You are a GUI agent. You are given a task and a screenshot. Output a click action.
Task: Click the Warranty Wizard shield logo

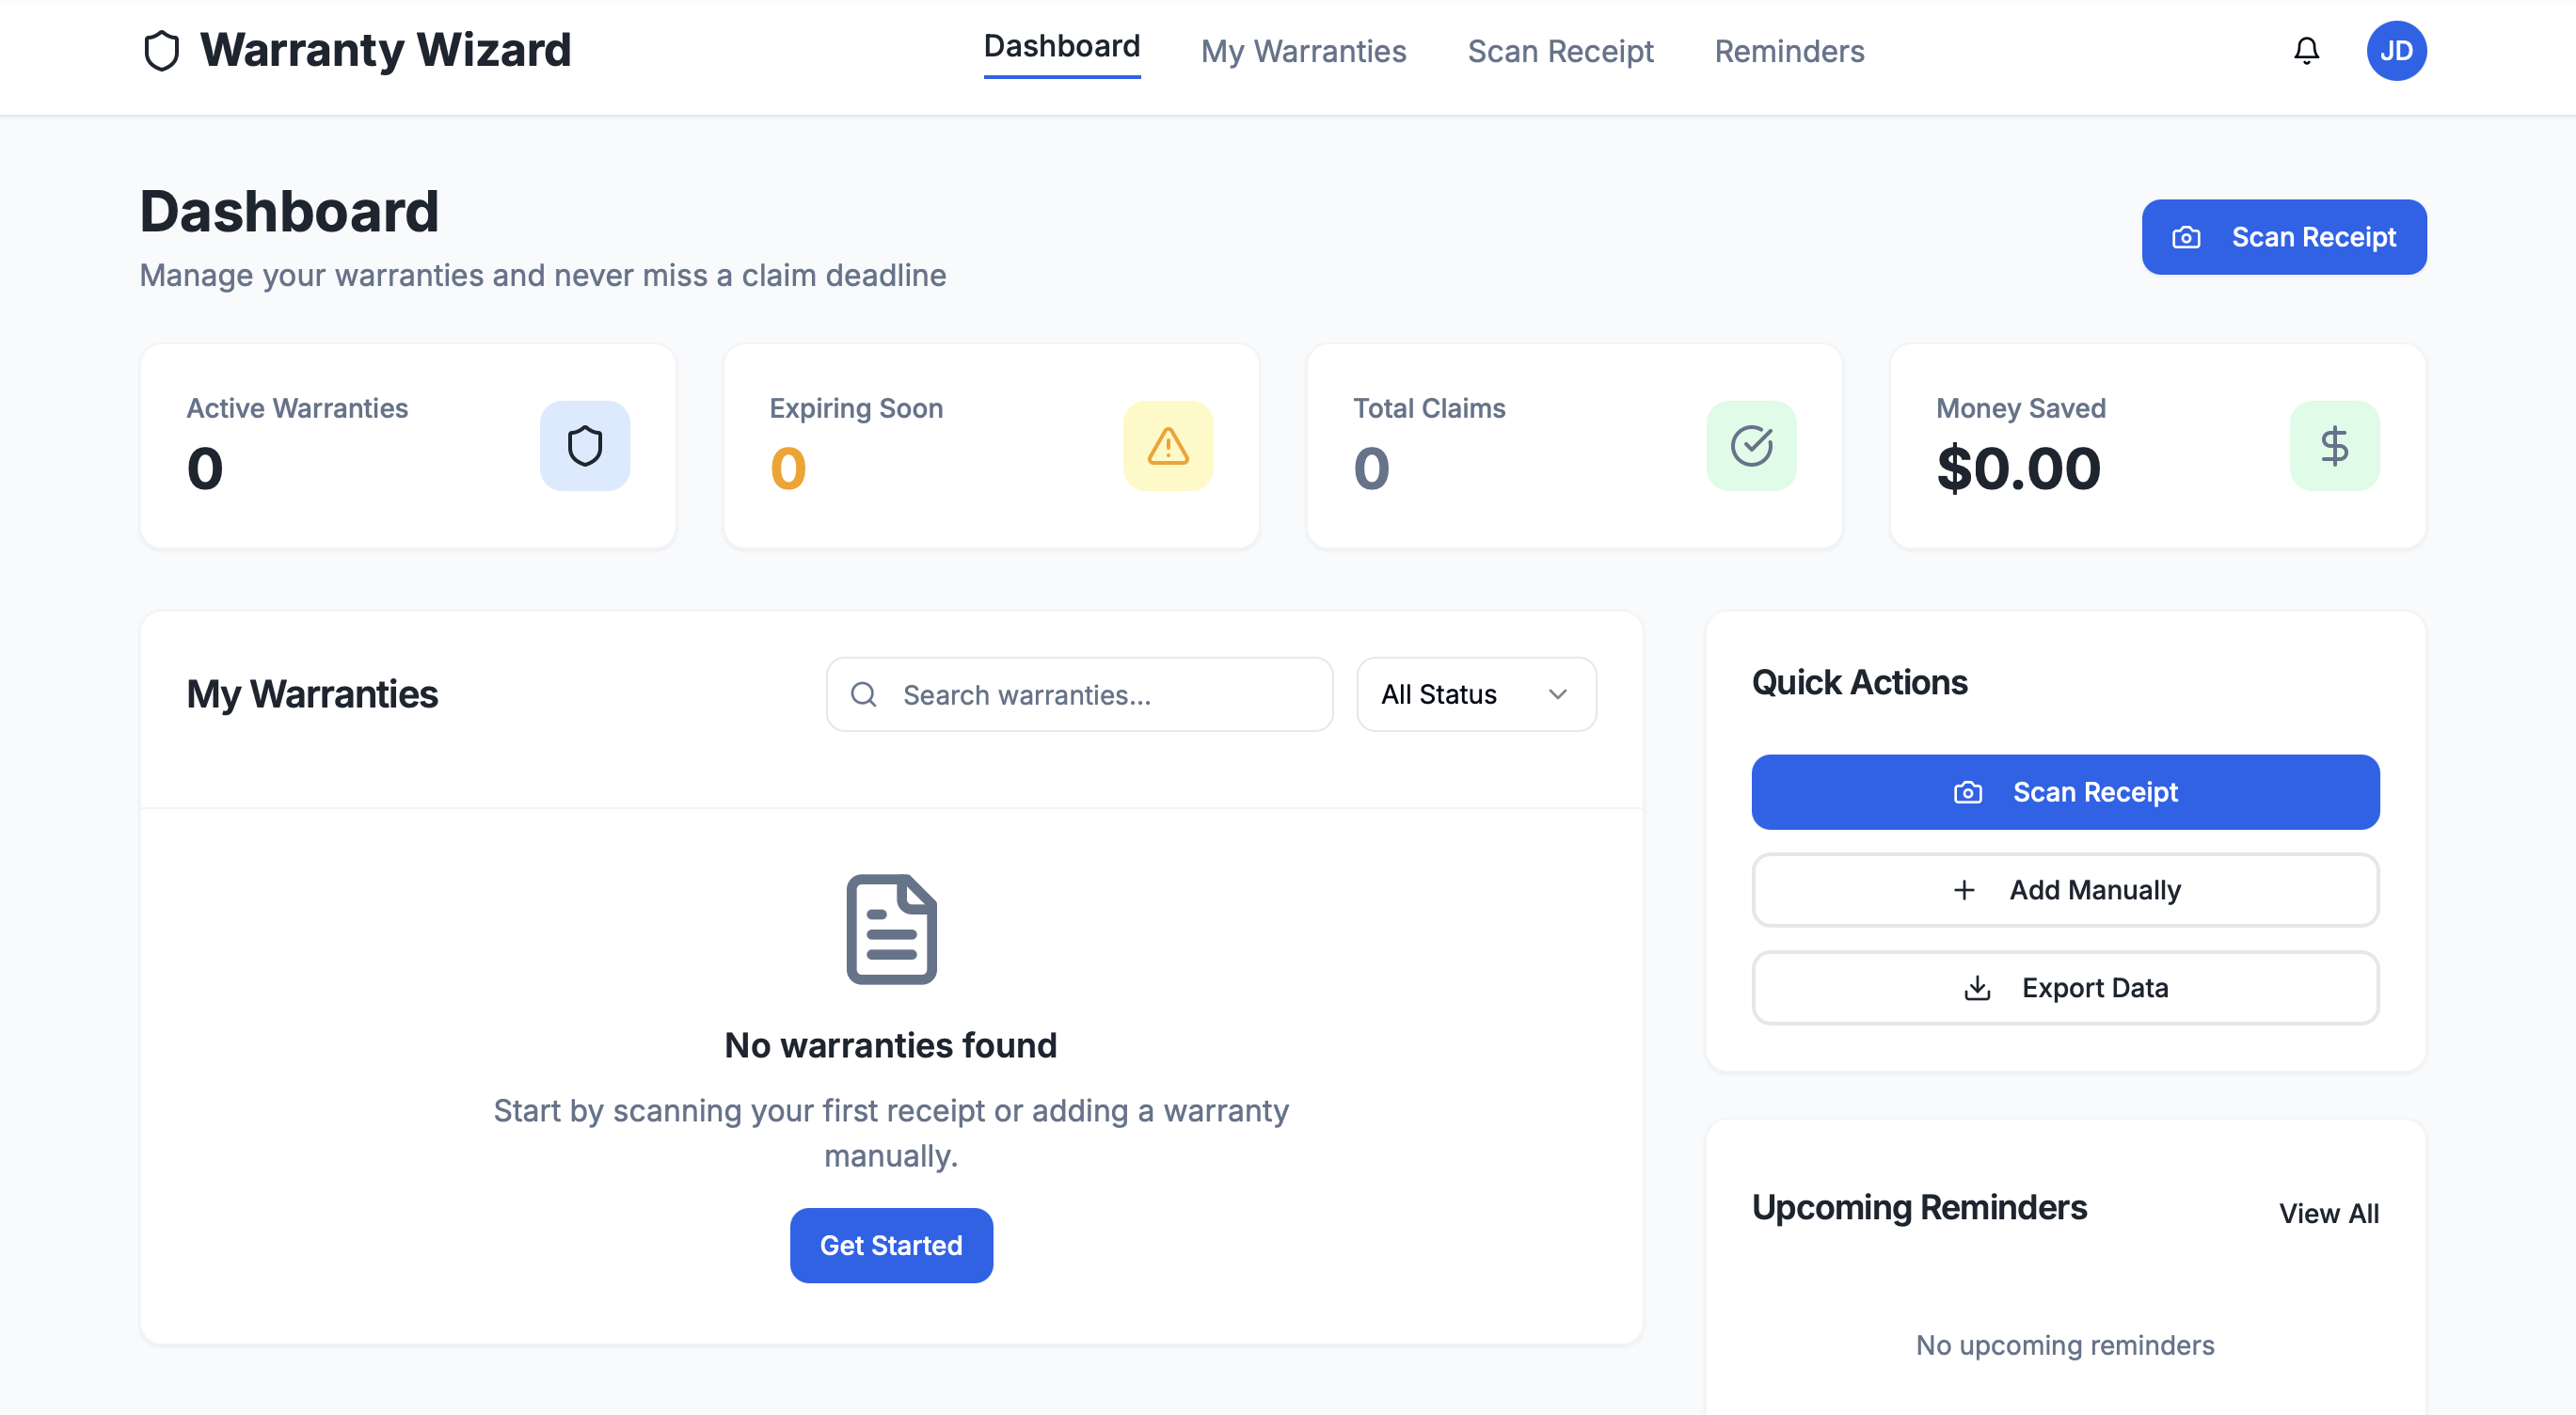pyautogui.click(x=161, y=51)
